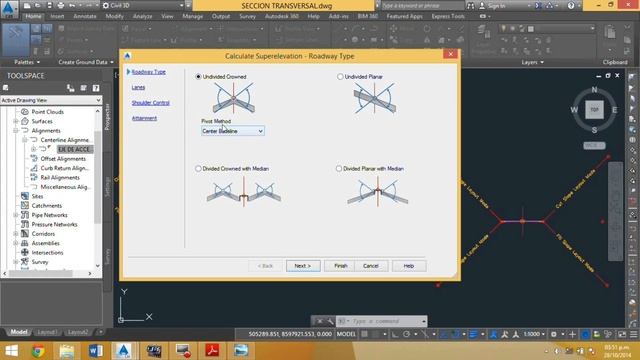This screenshot has width=640, height=360.
Task: Choose Divided Planar with Median option
Action: (x=339, y=168)
